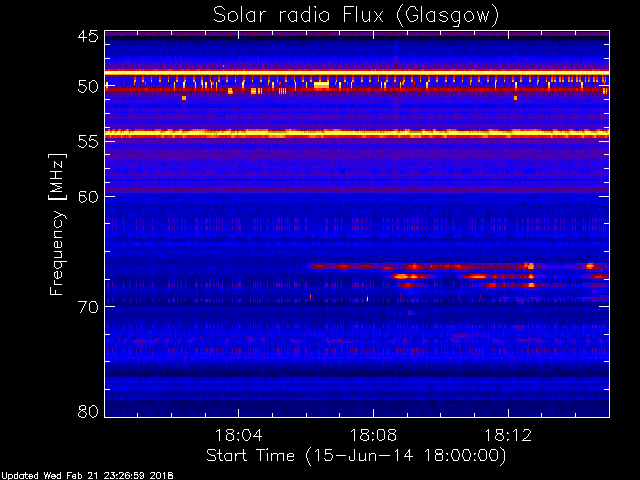Screen dimensions: 640x480
Task: Select the 50 frequency axis label
Action: tap(88, 86)
